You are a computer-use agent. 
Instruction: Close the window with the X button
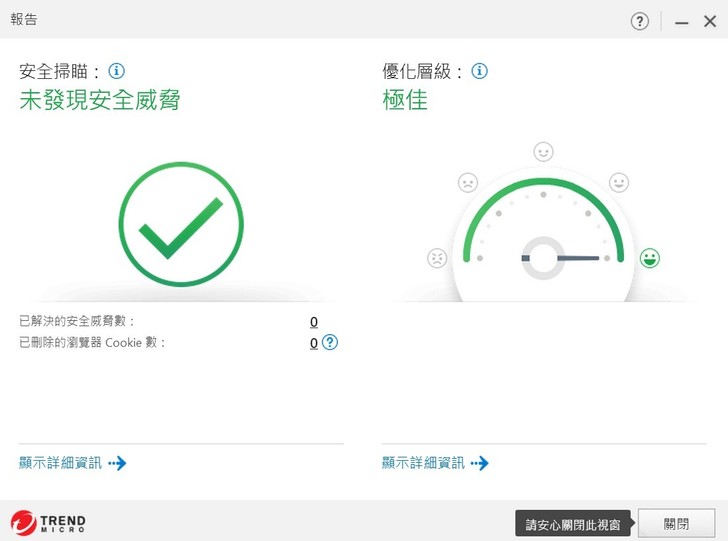pyautogui.click(x=710, y=21)
